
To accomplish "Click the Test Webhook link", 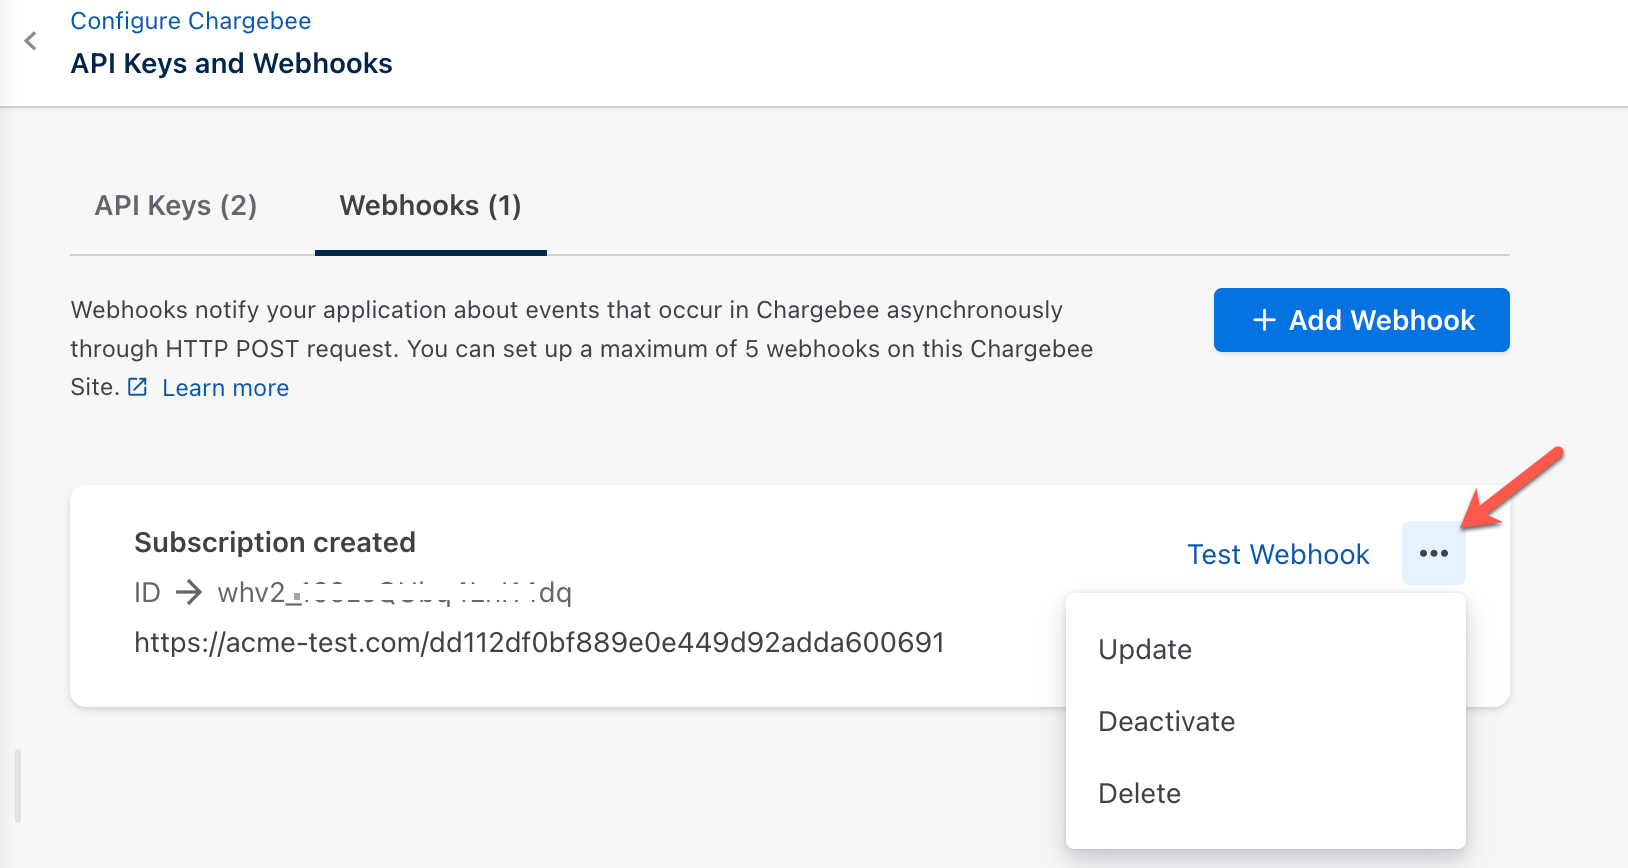I will (1277, 554).
